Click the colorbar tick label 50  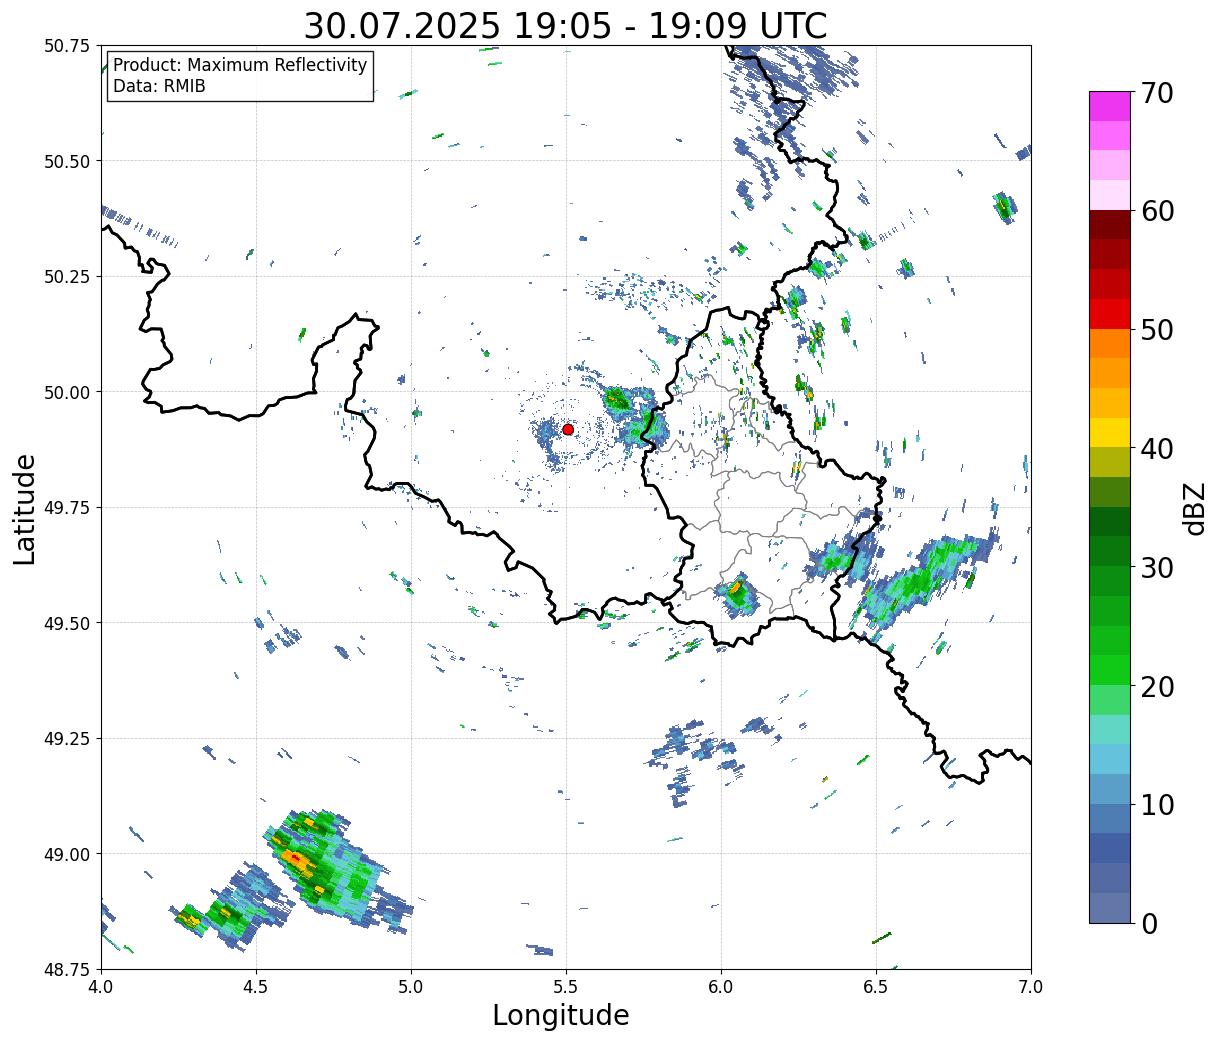[x=1157, y=330]
